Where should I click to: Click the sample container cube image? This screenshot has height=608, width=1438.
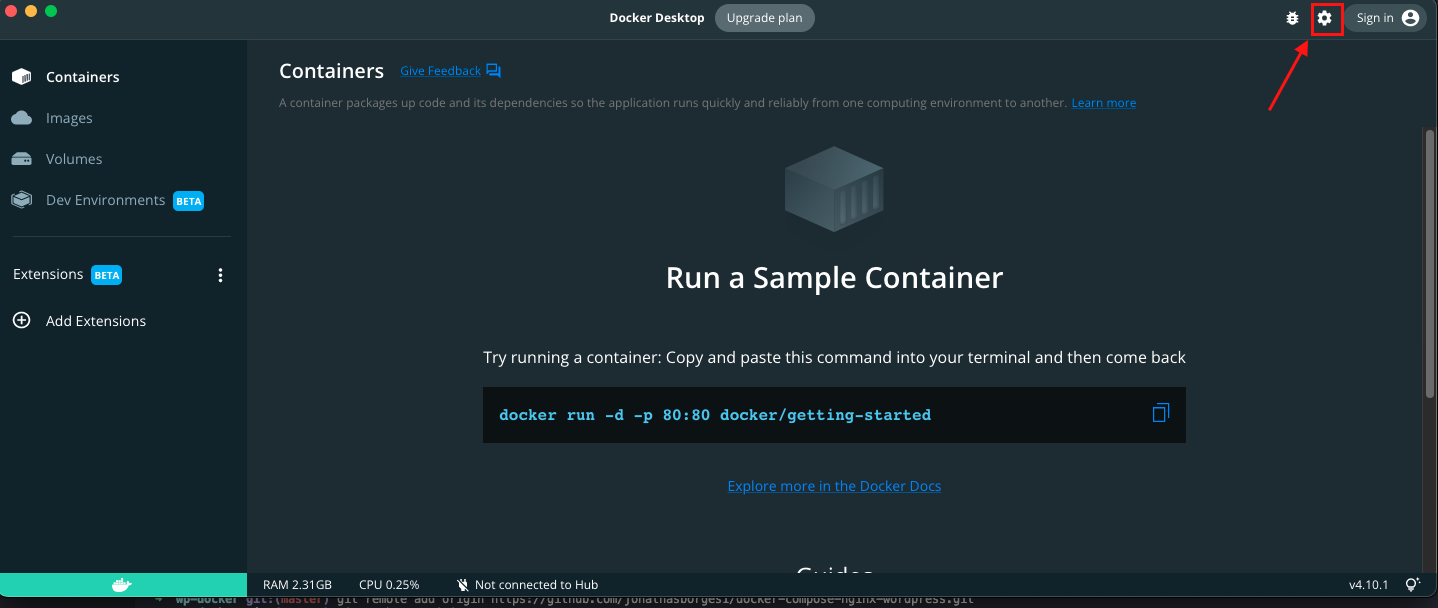pos(834,189)
